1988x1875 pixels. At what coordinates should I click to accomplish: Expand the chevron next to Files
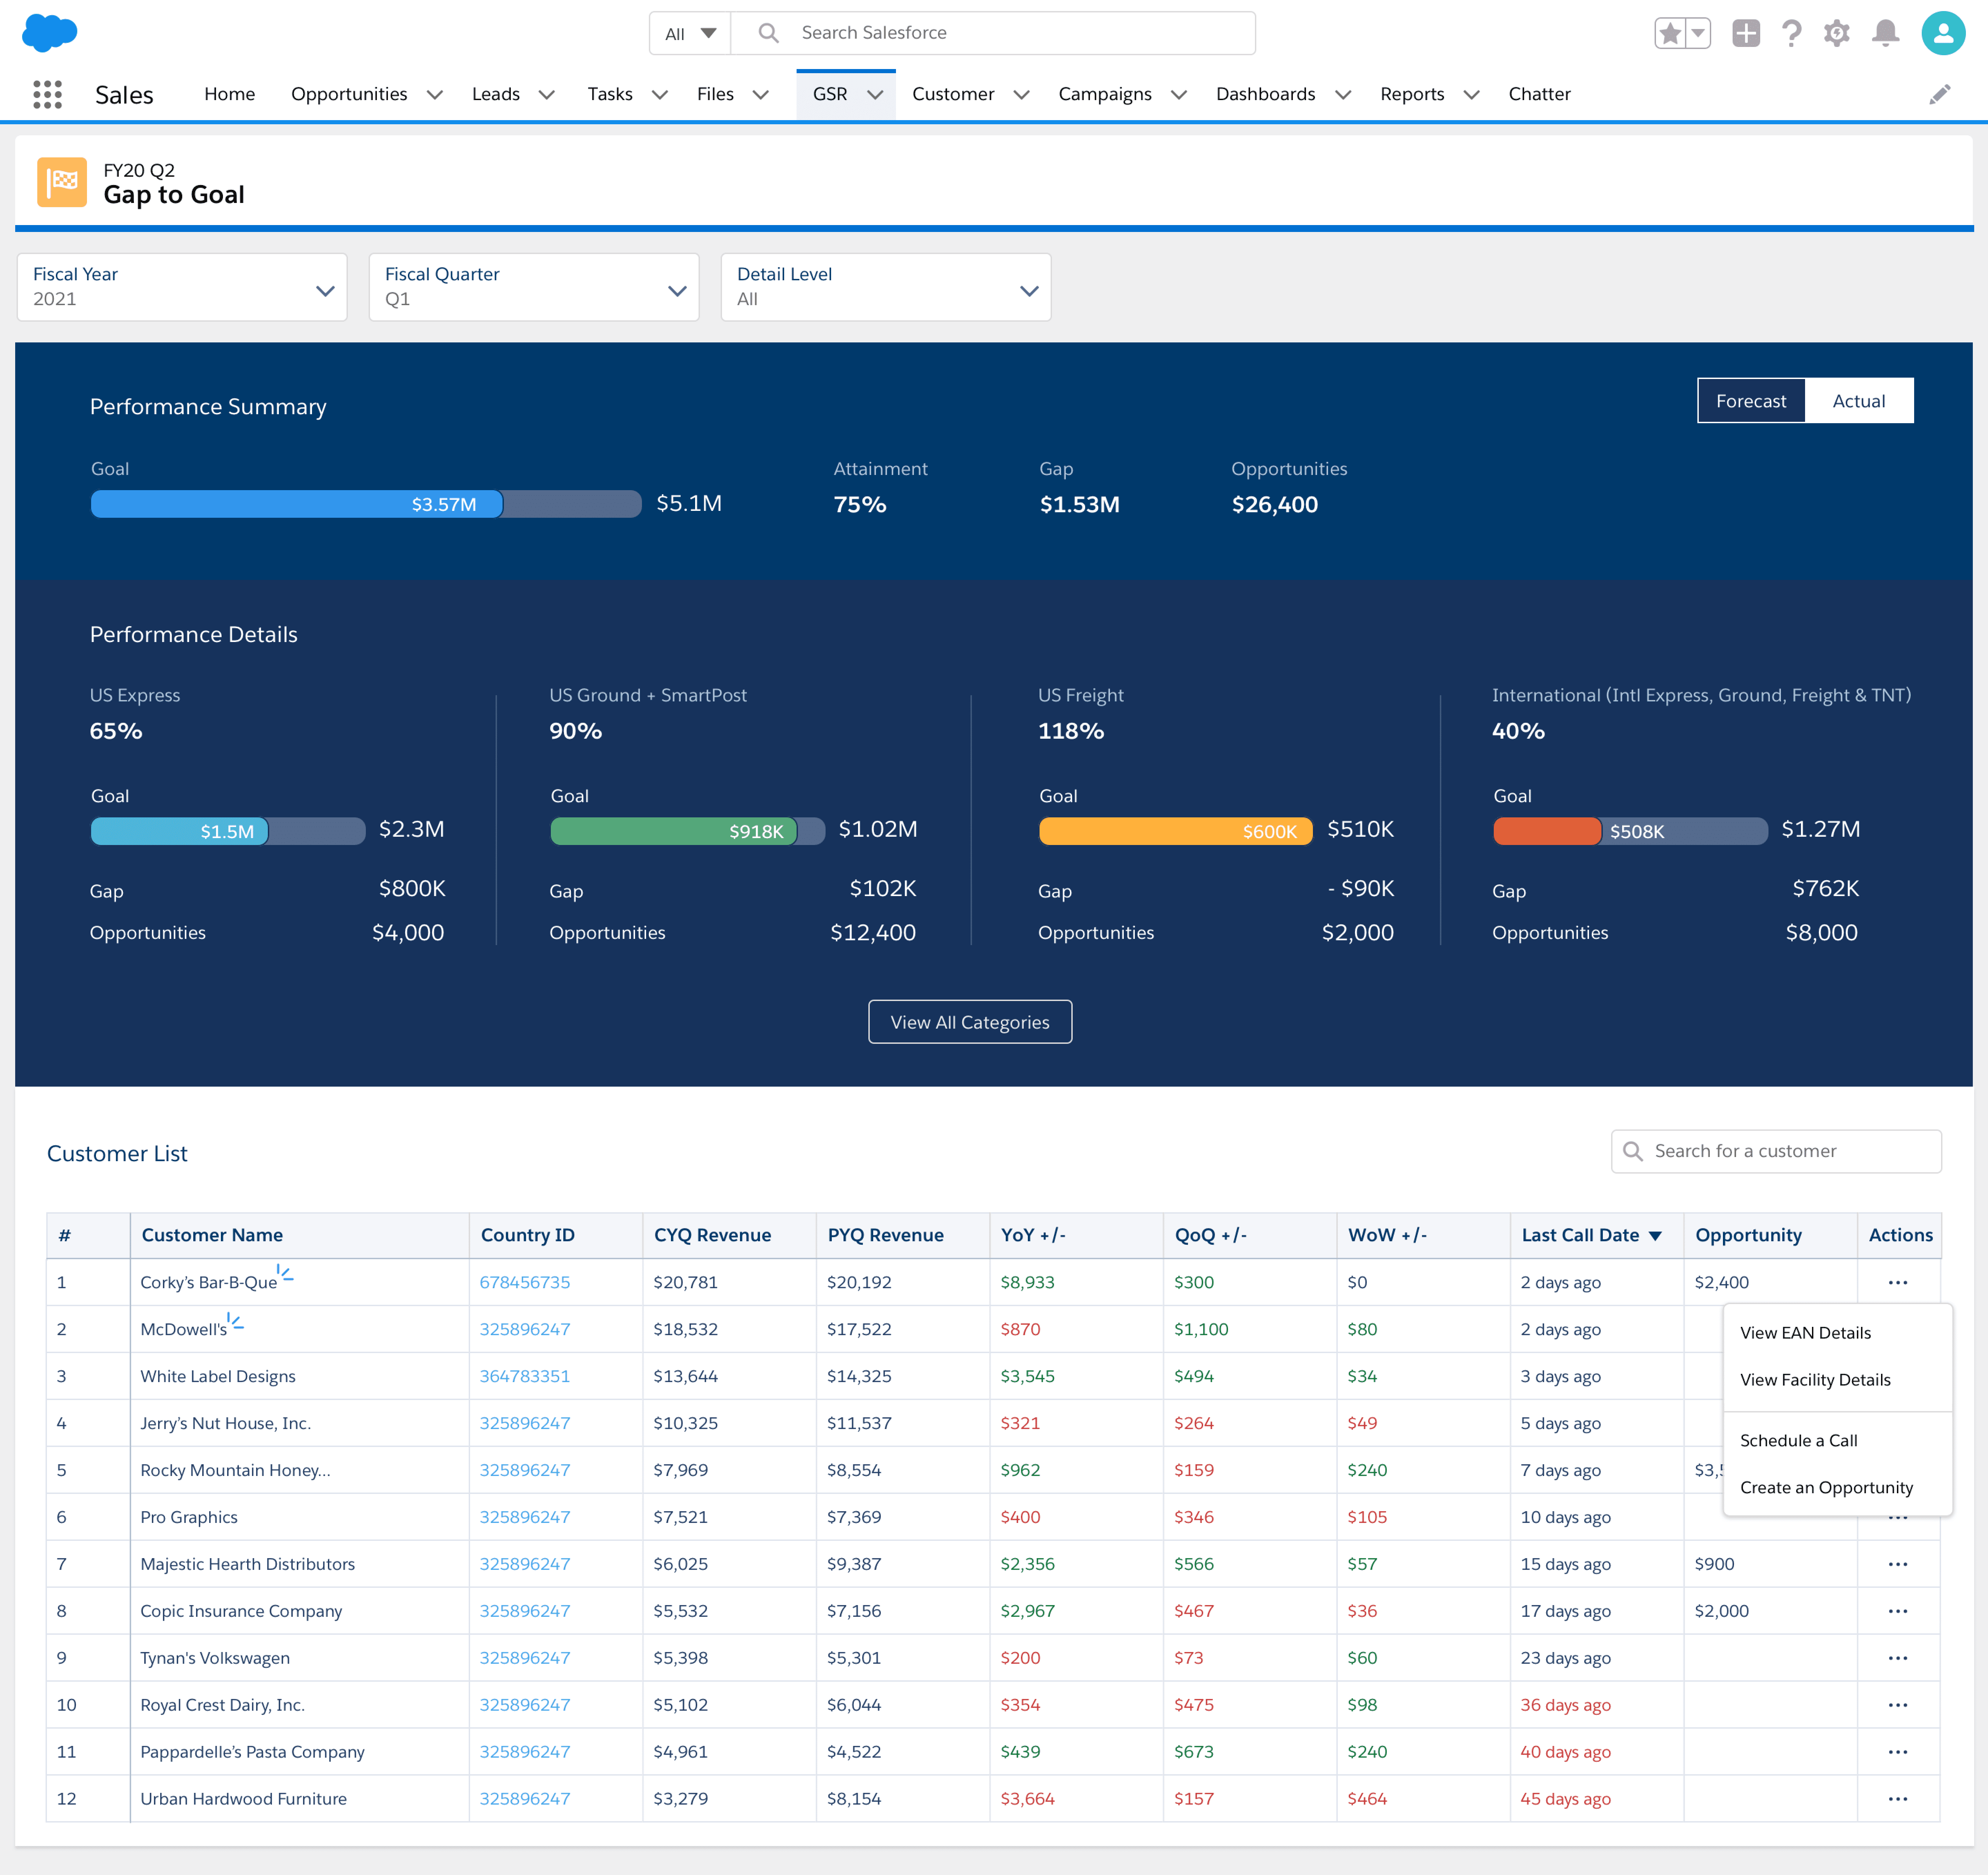[x=761, y=95]
